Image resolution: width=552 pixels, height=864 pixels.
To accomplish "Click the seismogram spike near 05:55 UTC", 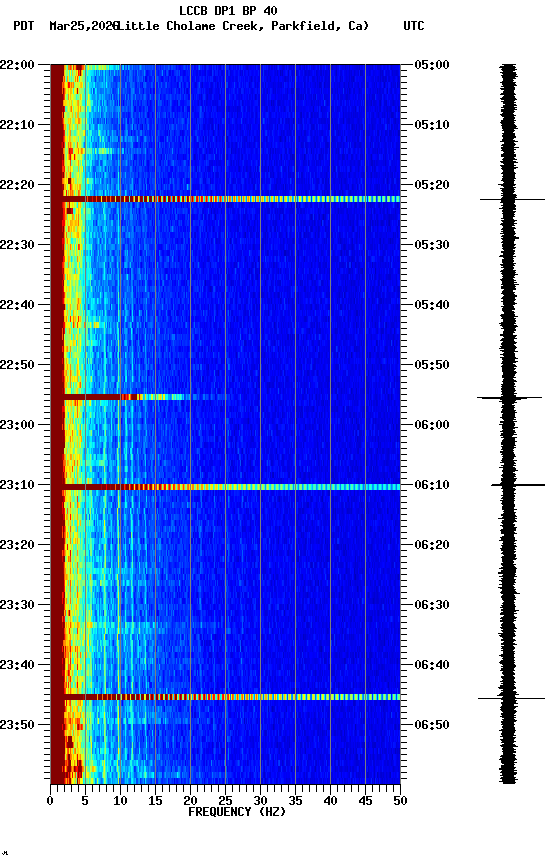I will coord(510,397).
